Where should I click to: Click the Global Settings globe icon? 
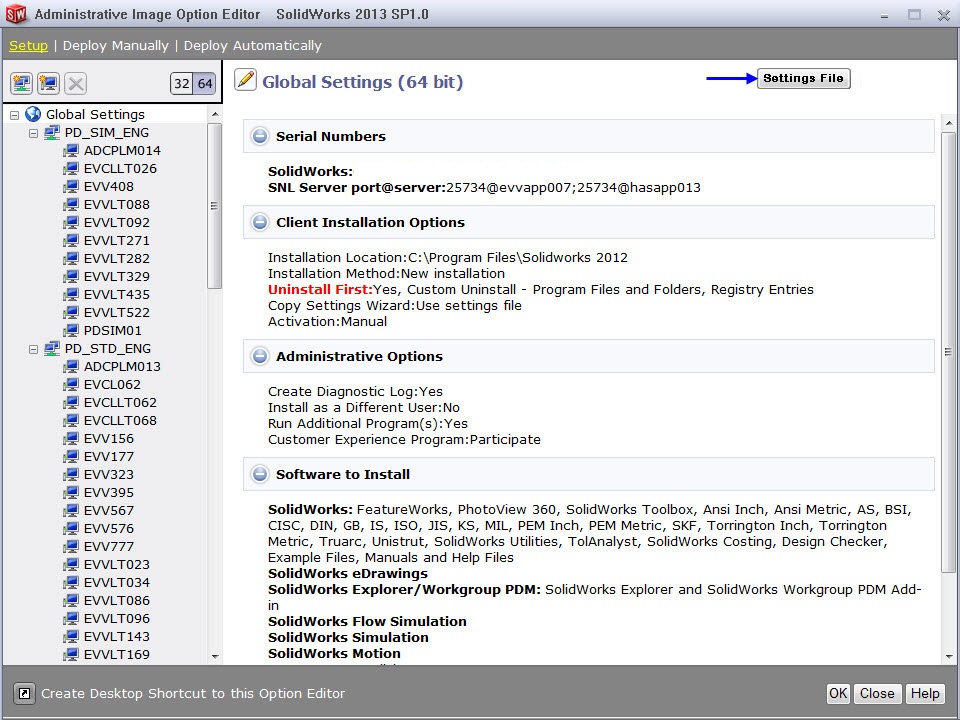tap(33, 114)
